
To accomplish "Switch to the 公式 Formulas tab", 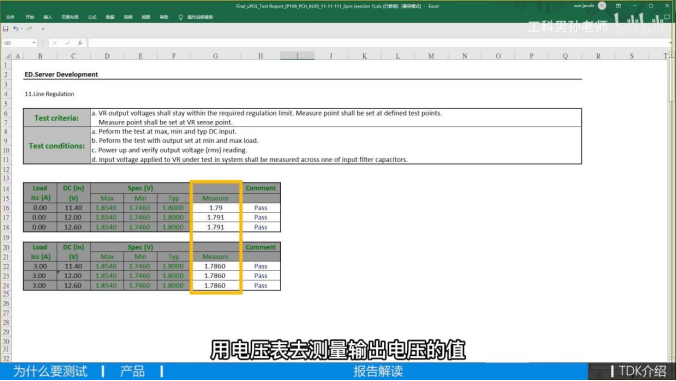I will pos(92,17).
